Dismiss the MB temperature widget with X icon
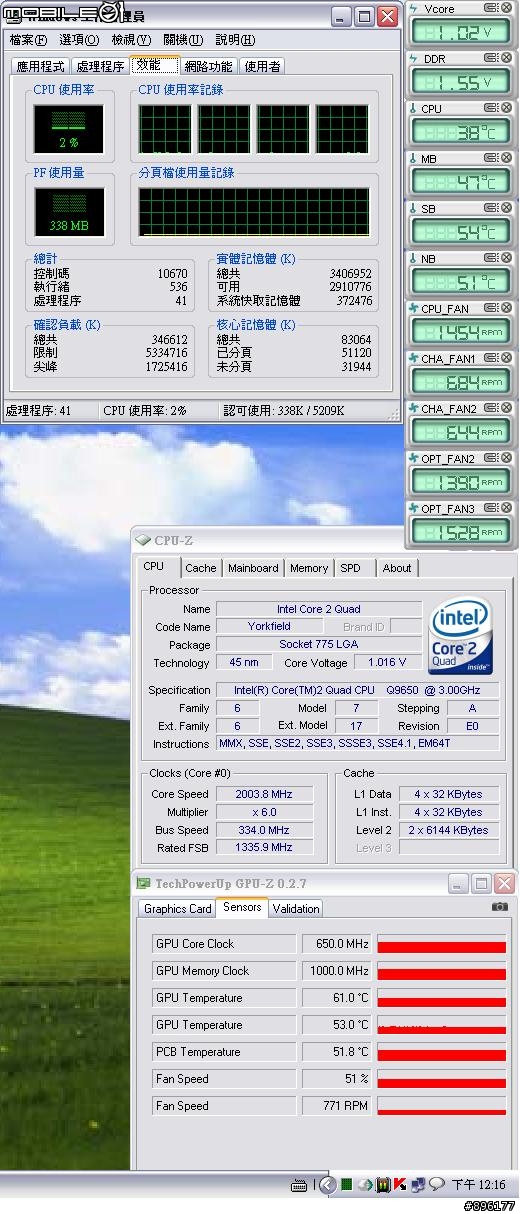This screenshot has width=520, height=1214. [x=506, y=158]
